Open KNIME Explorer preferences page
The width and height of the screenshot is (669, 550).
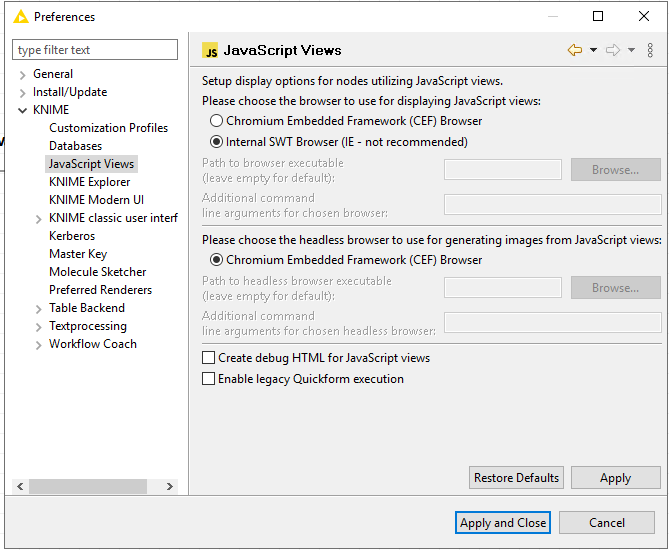point(90,182)
